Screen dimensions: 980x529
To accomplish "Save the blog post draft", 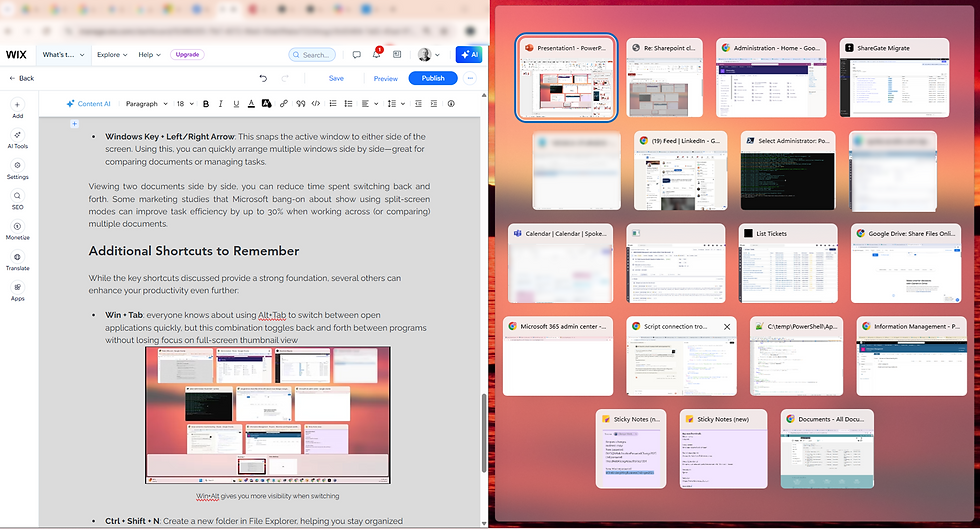I will [x=336, y=78].
